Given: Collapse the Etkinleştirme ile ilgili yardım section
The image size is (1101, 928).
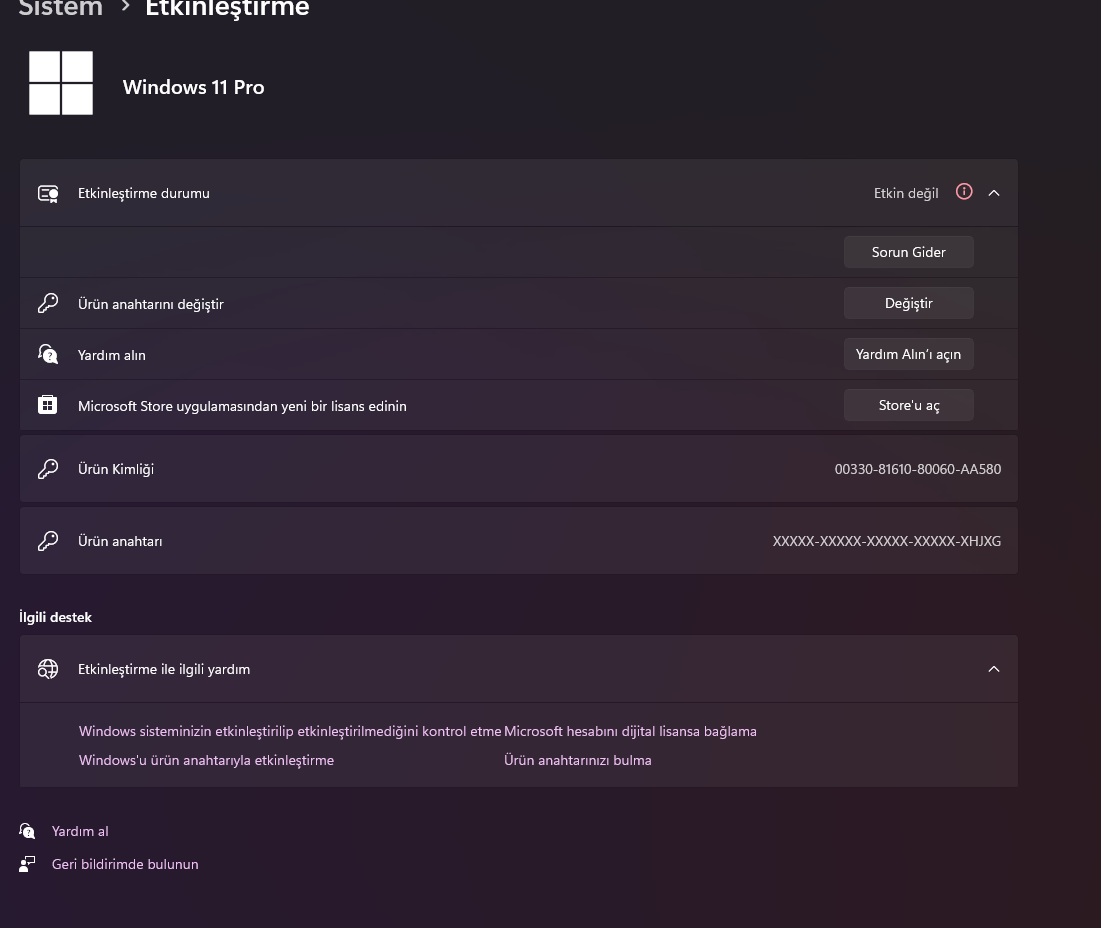Looking at the screenshot, I should [994, 669].
